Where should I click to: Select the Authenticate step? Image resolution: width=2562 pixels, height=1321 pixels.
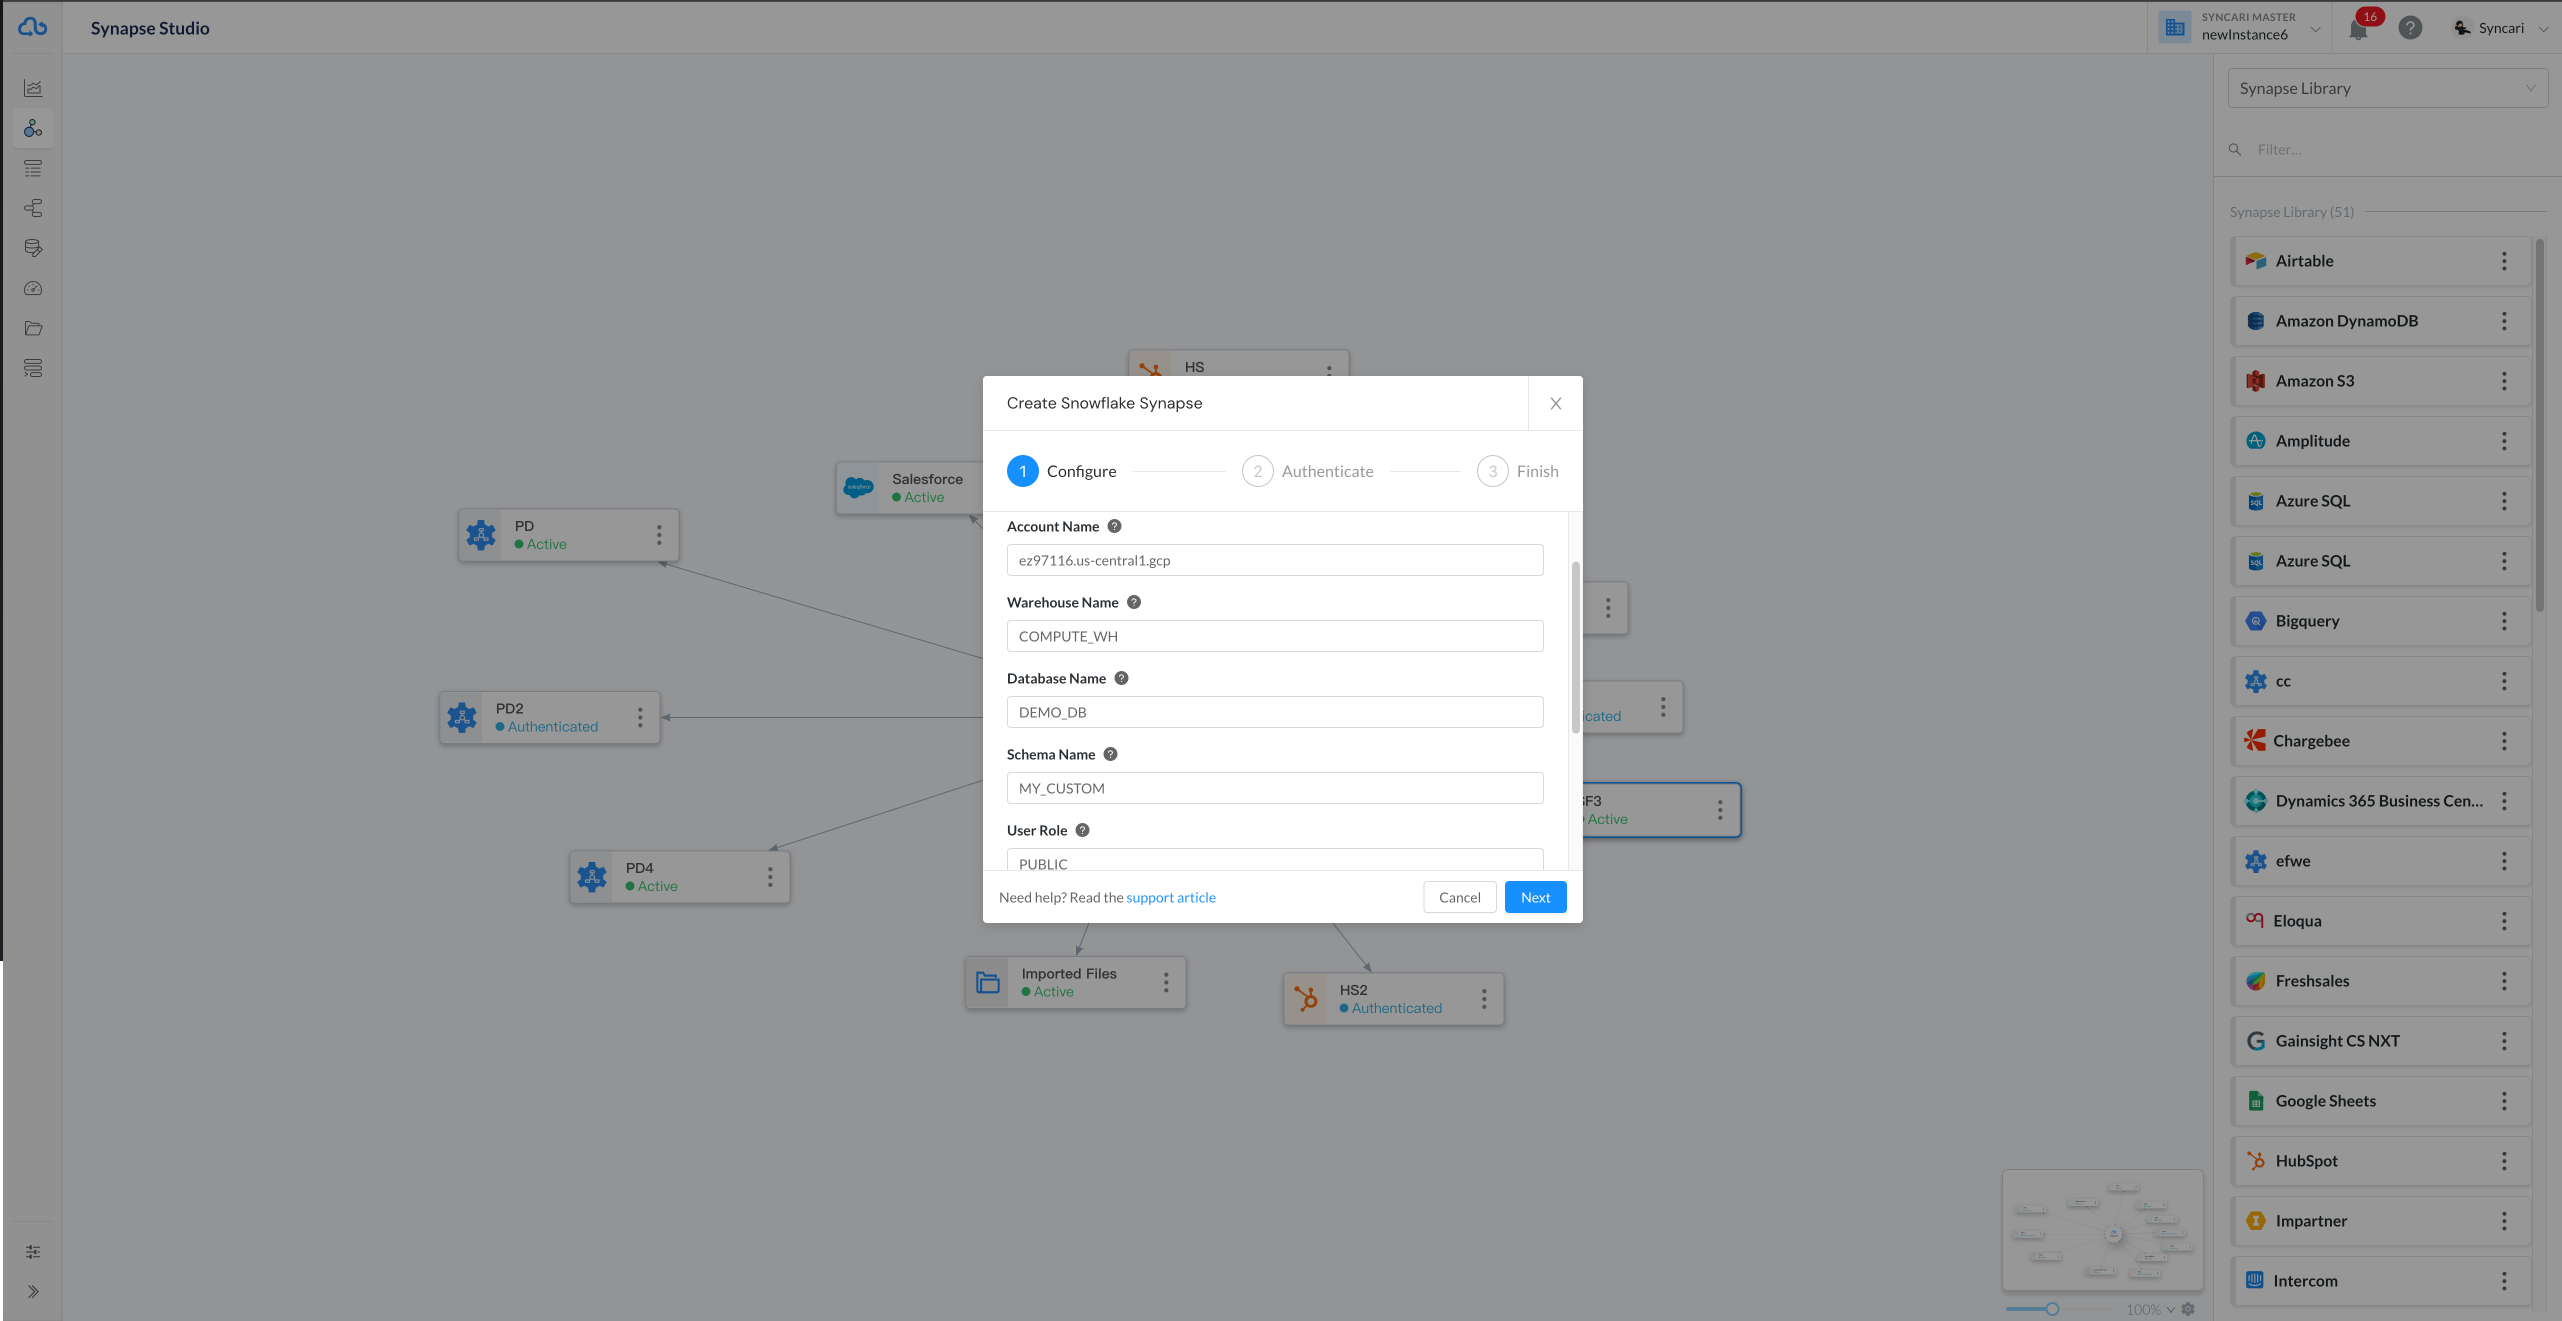coord(1308,471)
